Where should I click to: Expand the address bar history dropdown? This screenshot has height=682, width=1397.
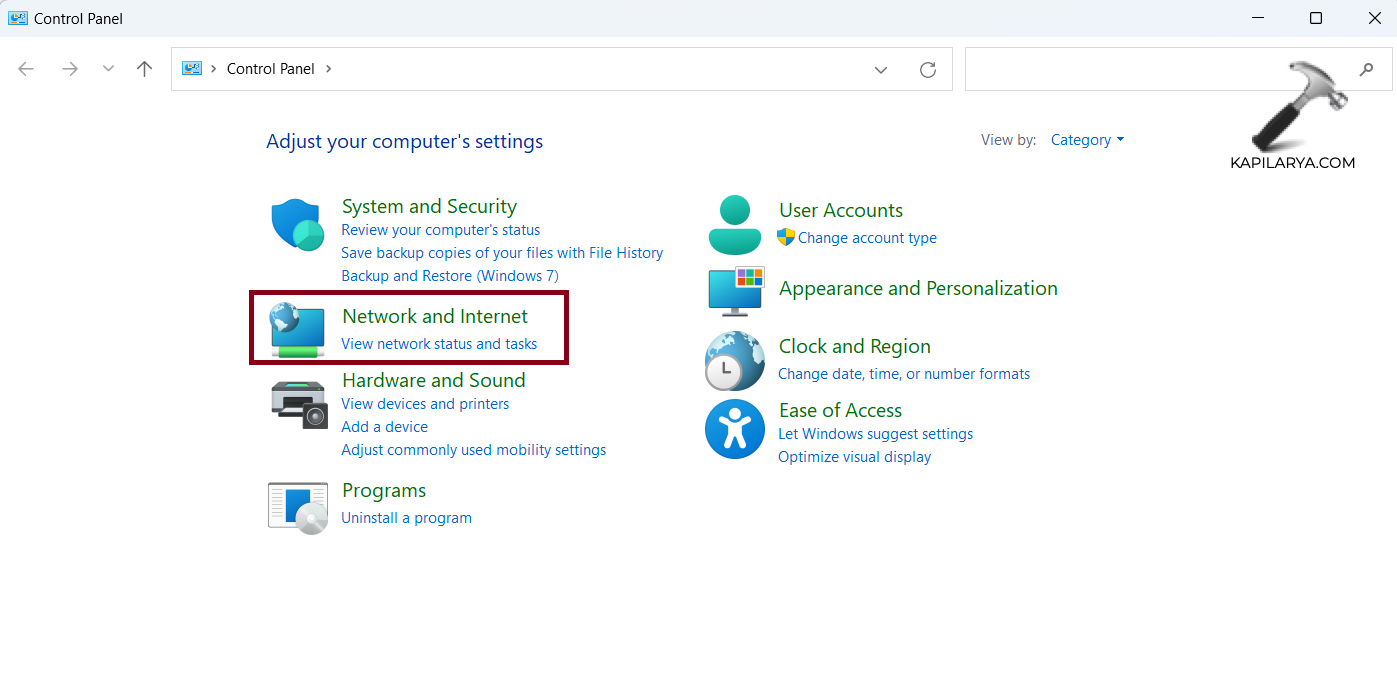pos(881,69)
